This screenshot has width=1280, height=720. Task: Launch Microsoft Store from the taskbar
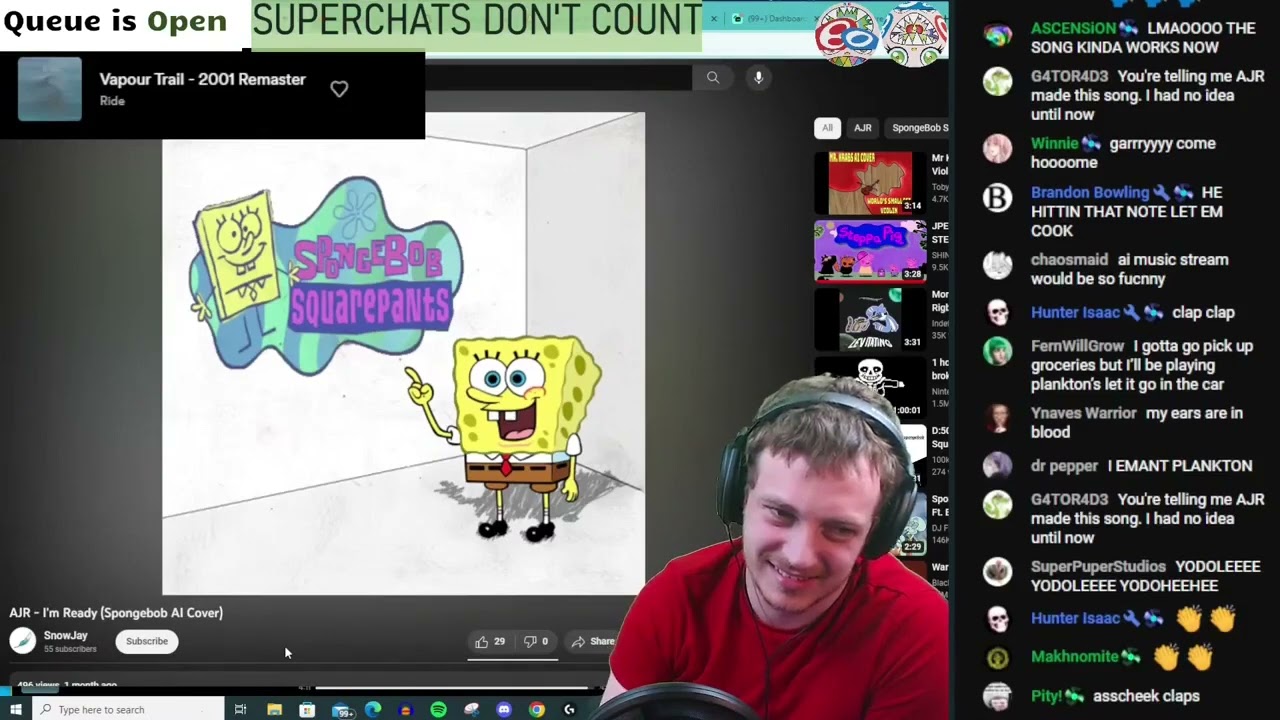[x=307, y=709]
